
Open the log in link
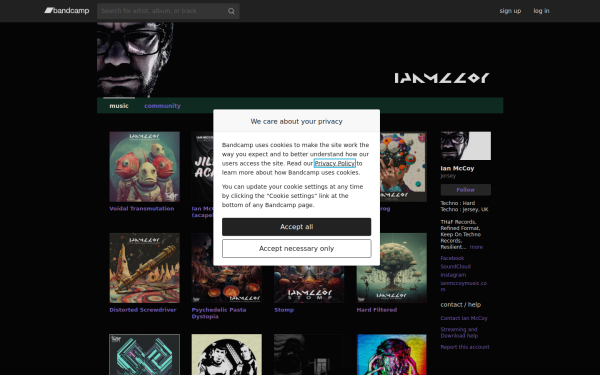(x=541, y=11)
